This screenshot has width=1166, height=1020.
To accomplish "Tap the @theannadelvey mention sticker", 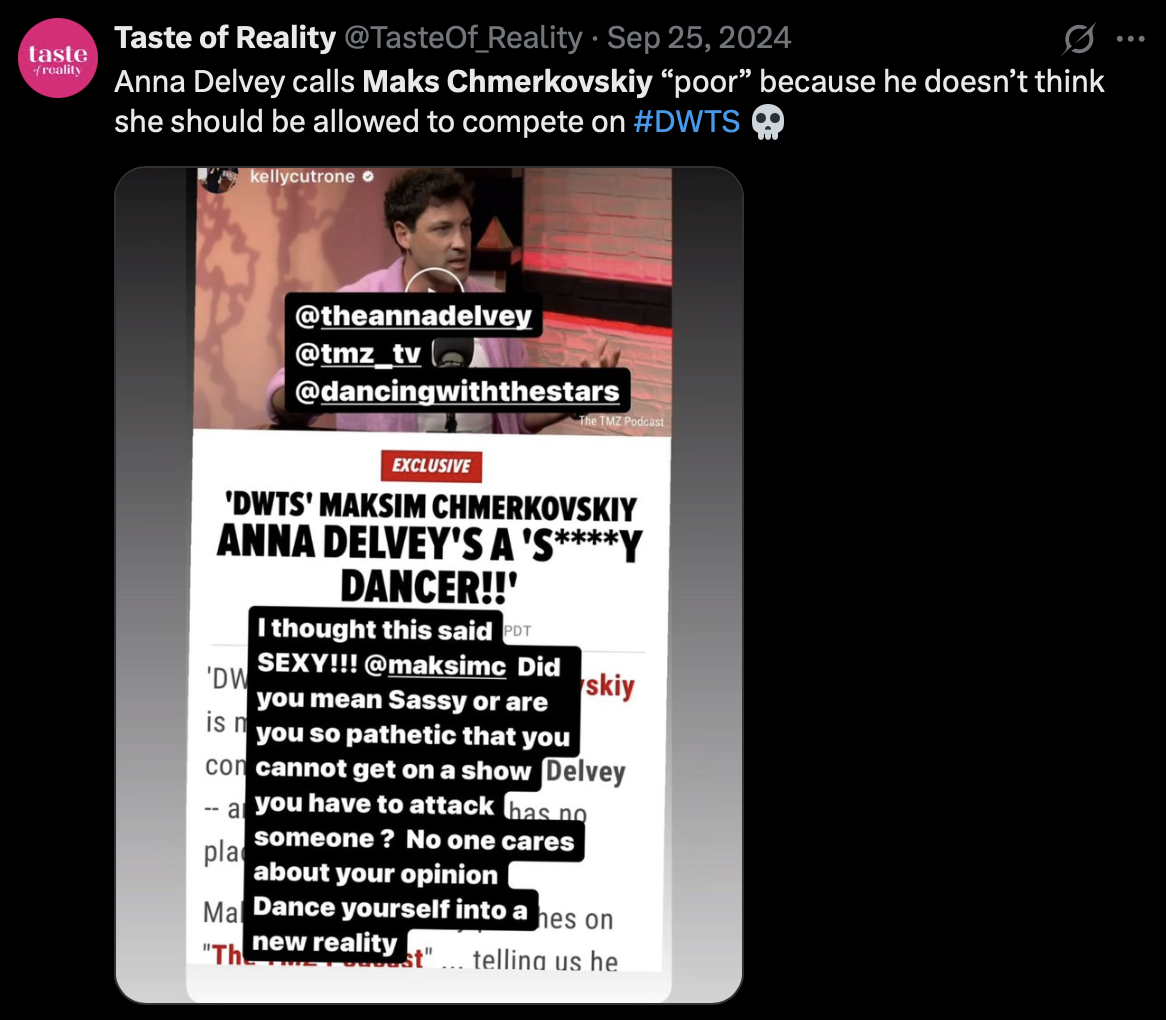I will [x=413, y=316].
